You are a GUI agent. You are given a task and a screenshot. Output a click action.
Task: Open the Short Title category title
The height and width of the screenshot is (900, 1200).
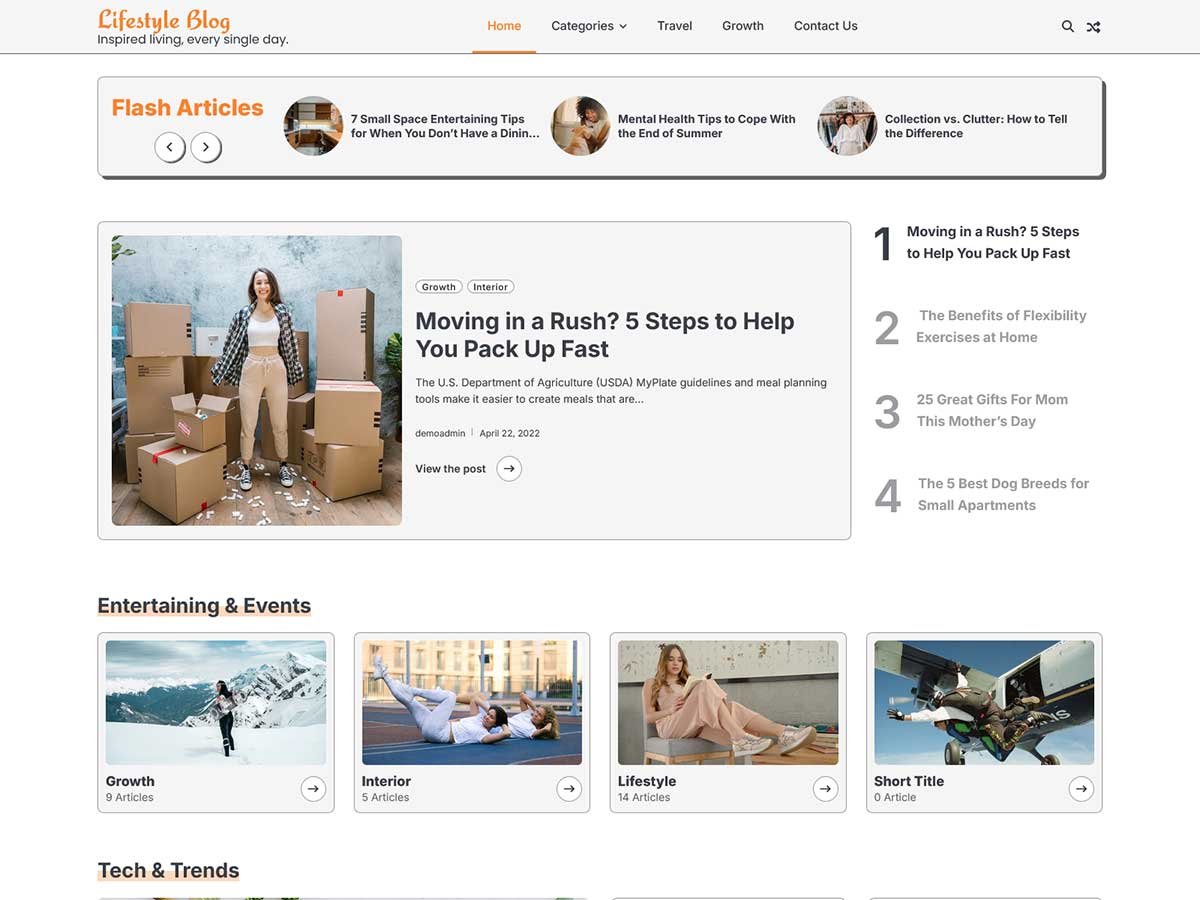[909, 781]
